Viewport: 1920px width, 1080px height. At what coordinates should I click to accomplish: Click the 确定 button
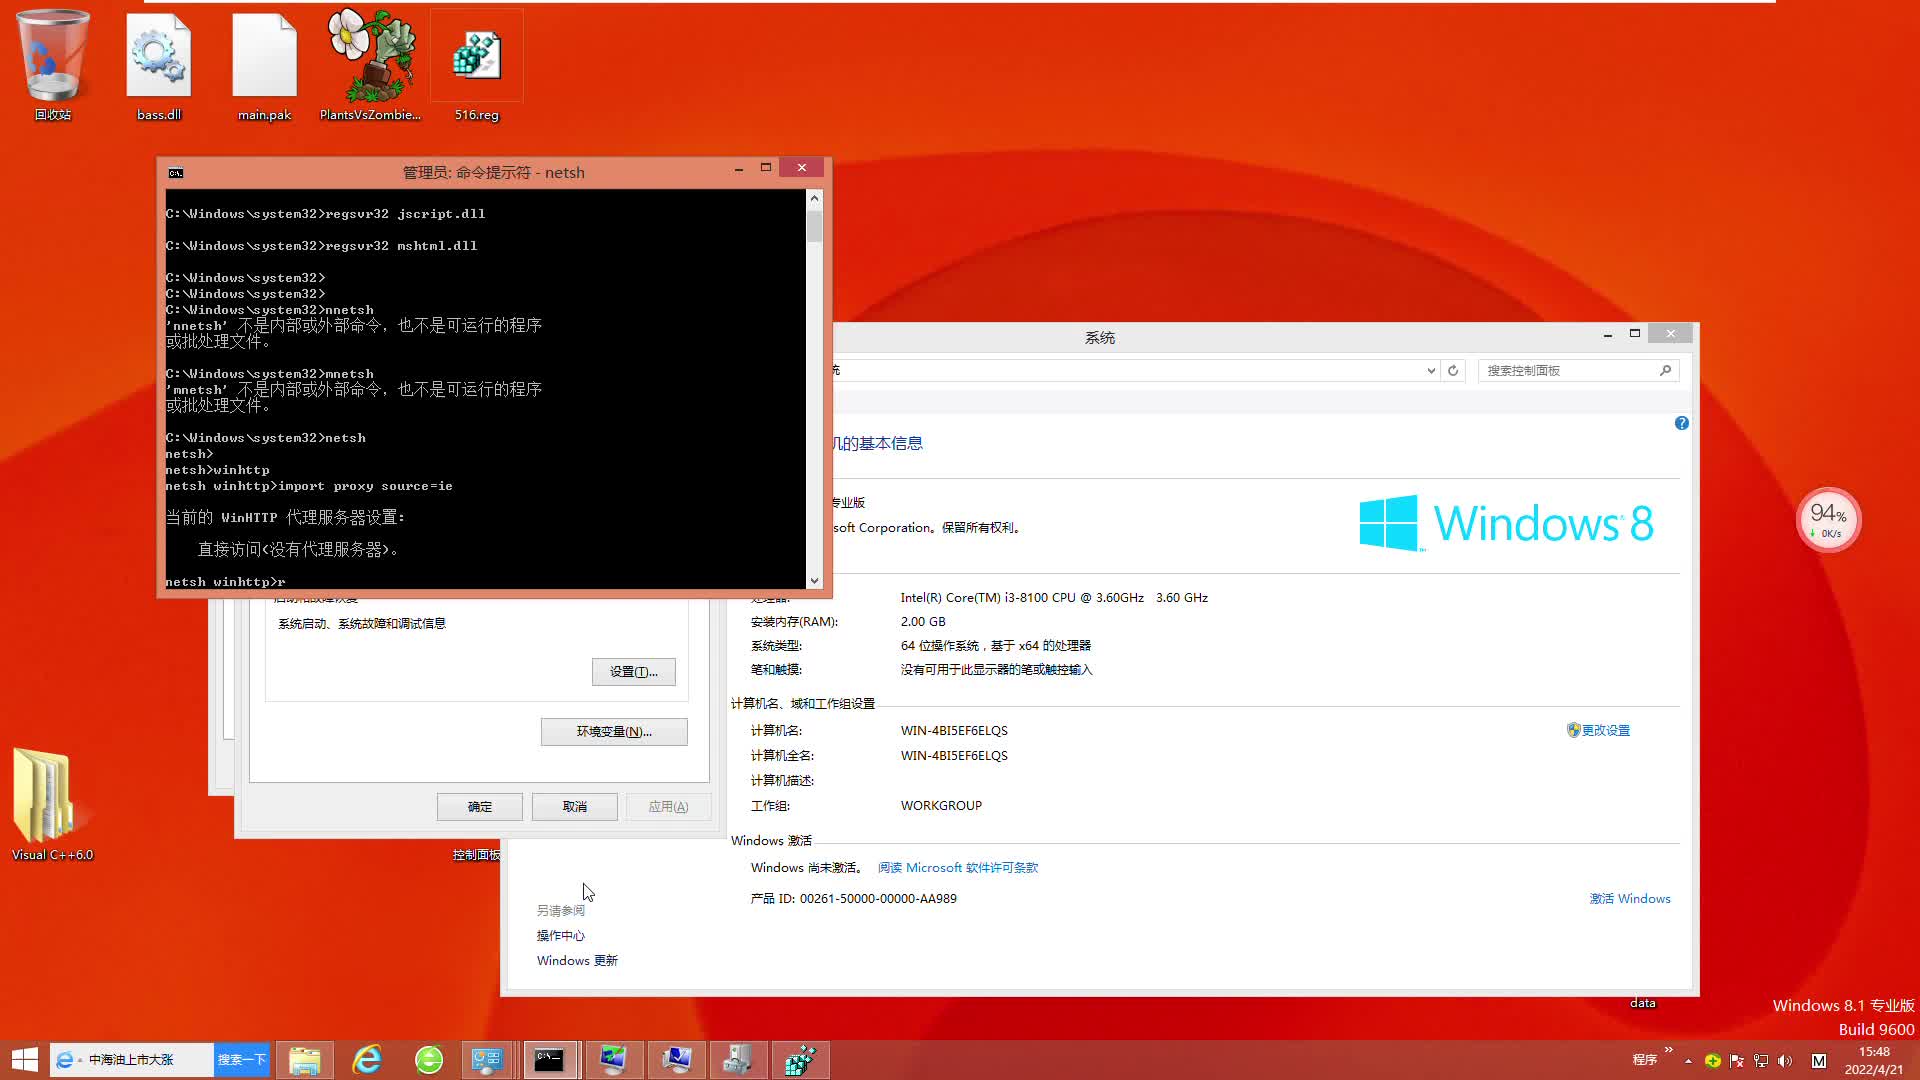480,807
